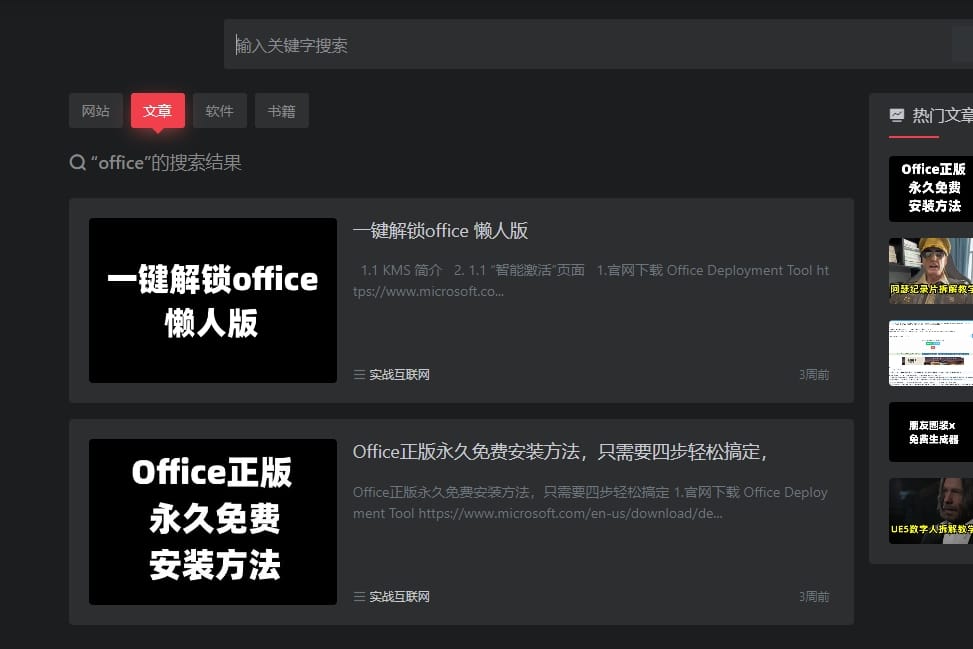Open the 软件 search results tab
Screen dimensions: 973x649
(x=219, y=111)
